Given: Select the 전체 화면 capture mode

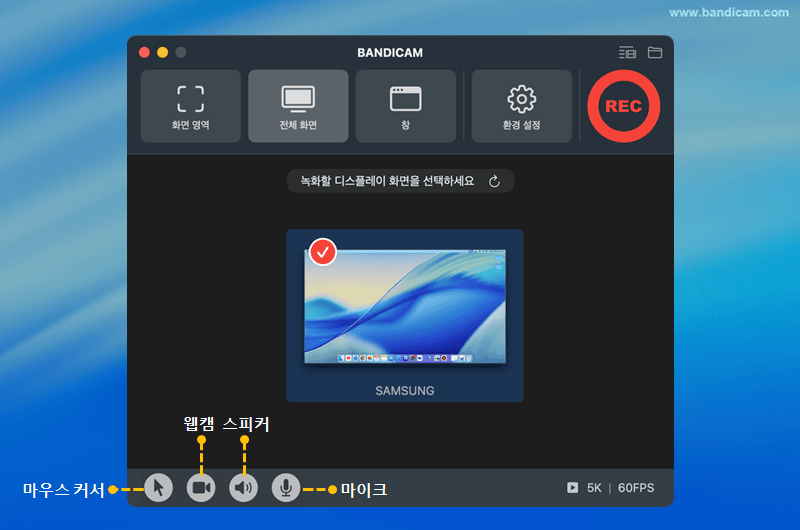Looking at the screenshot, I should (298, 106).
